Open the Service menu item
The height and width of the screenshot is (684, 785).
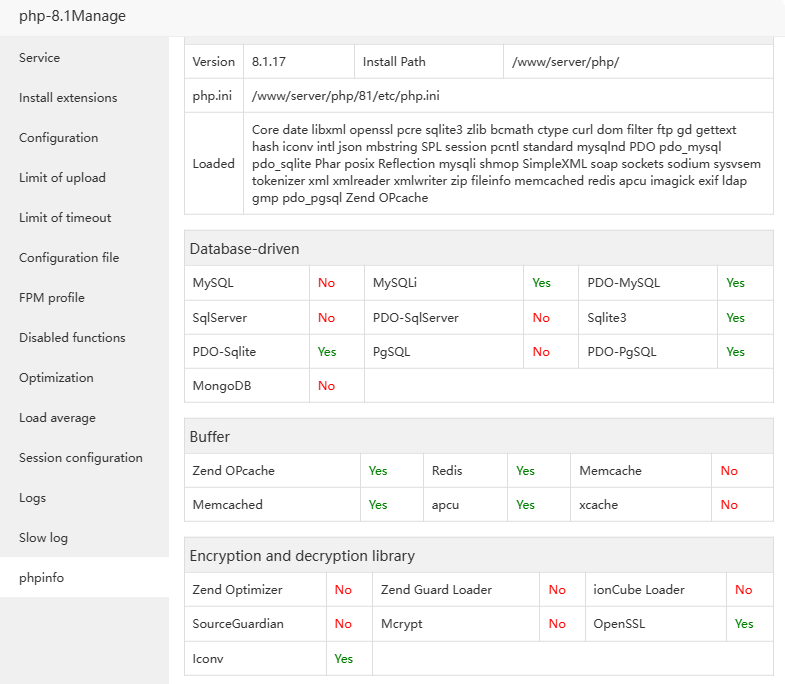coord(40,58)
